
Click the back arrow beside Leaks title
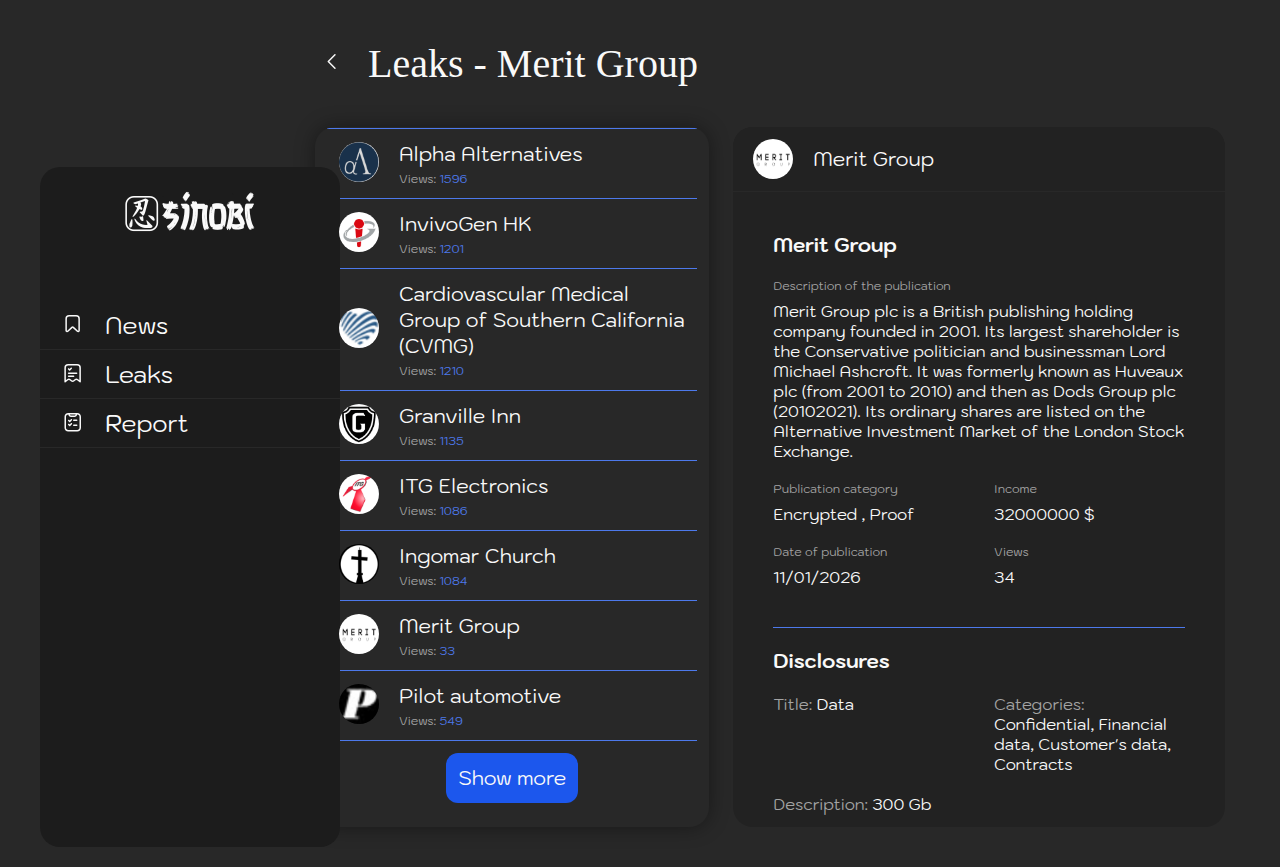pos(332,62)
